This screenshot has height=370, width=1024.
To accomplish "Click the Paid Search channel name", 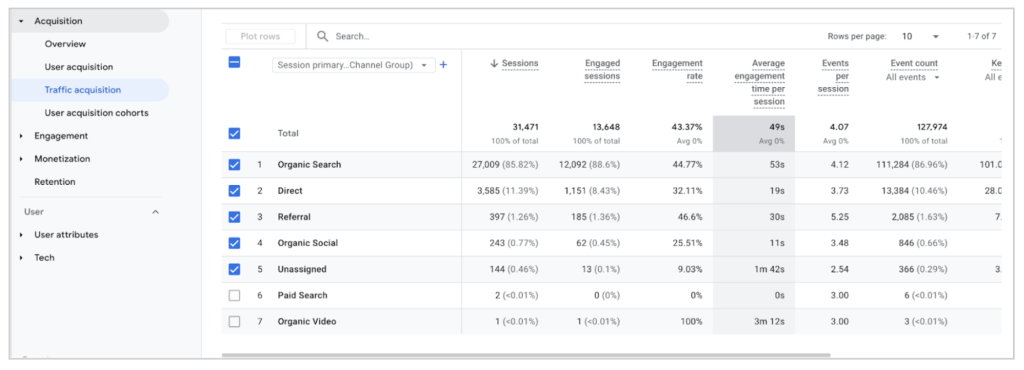I will [x=302, y=295].
